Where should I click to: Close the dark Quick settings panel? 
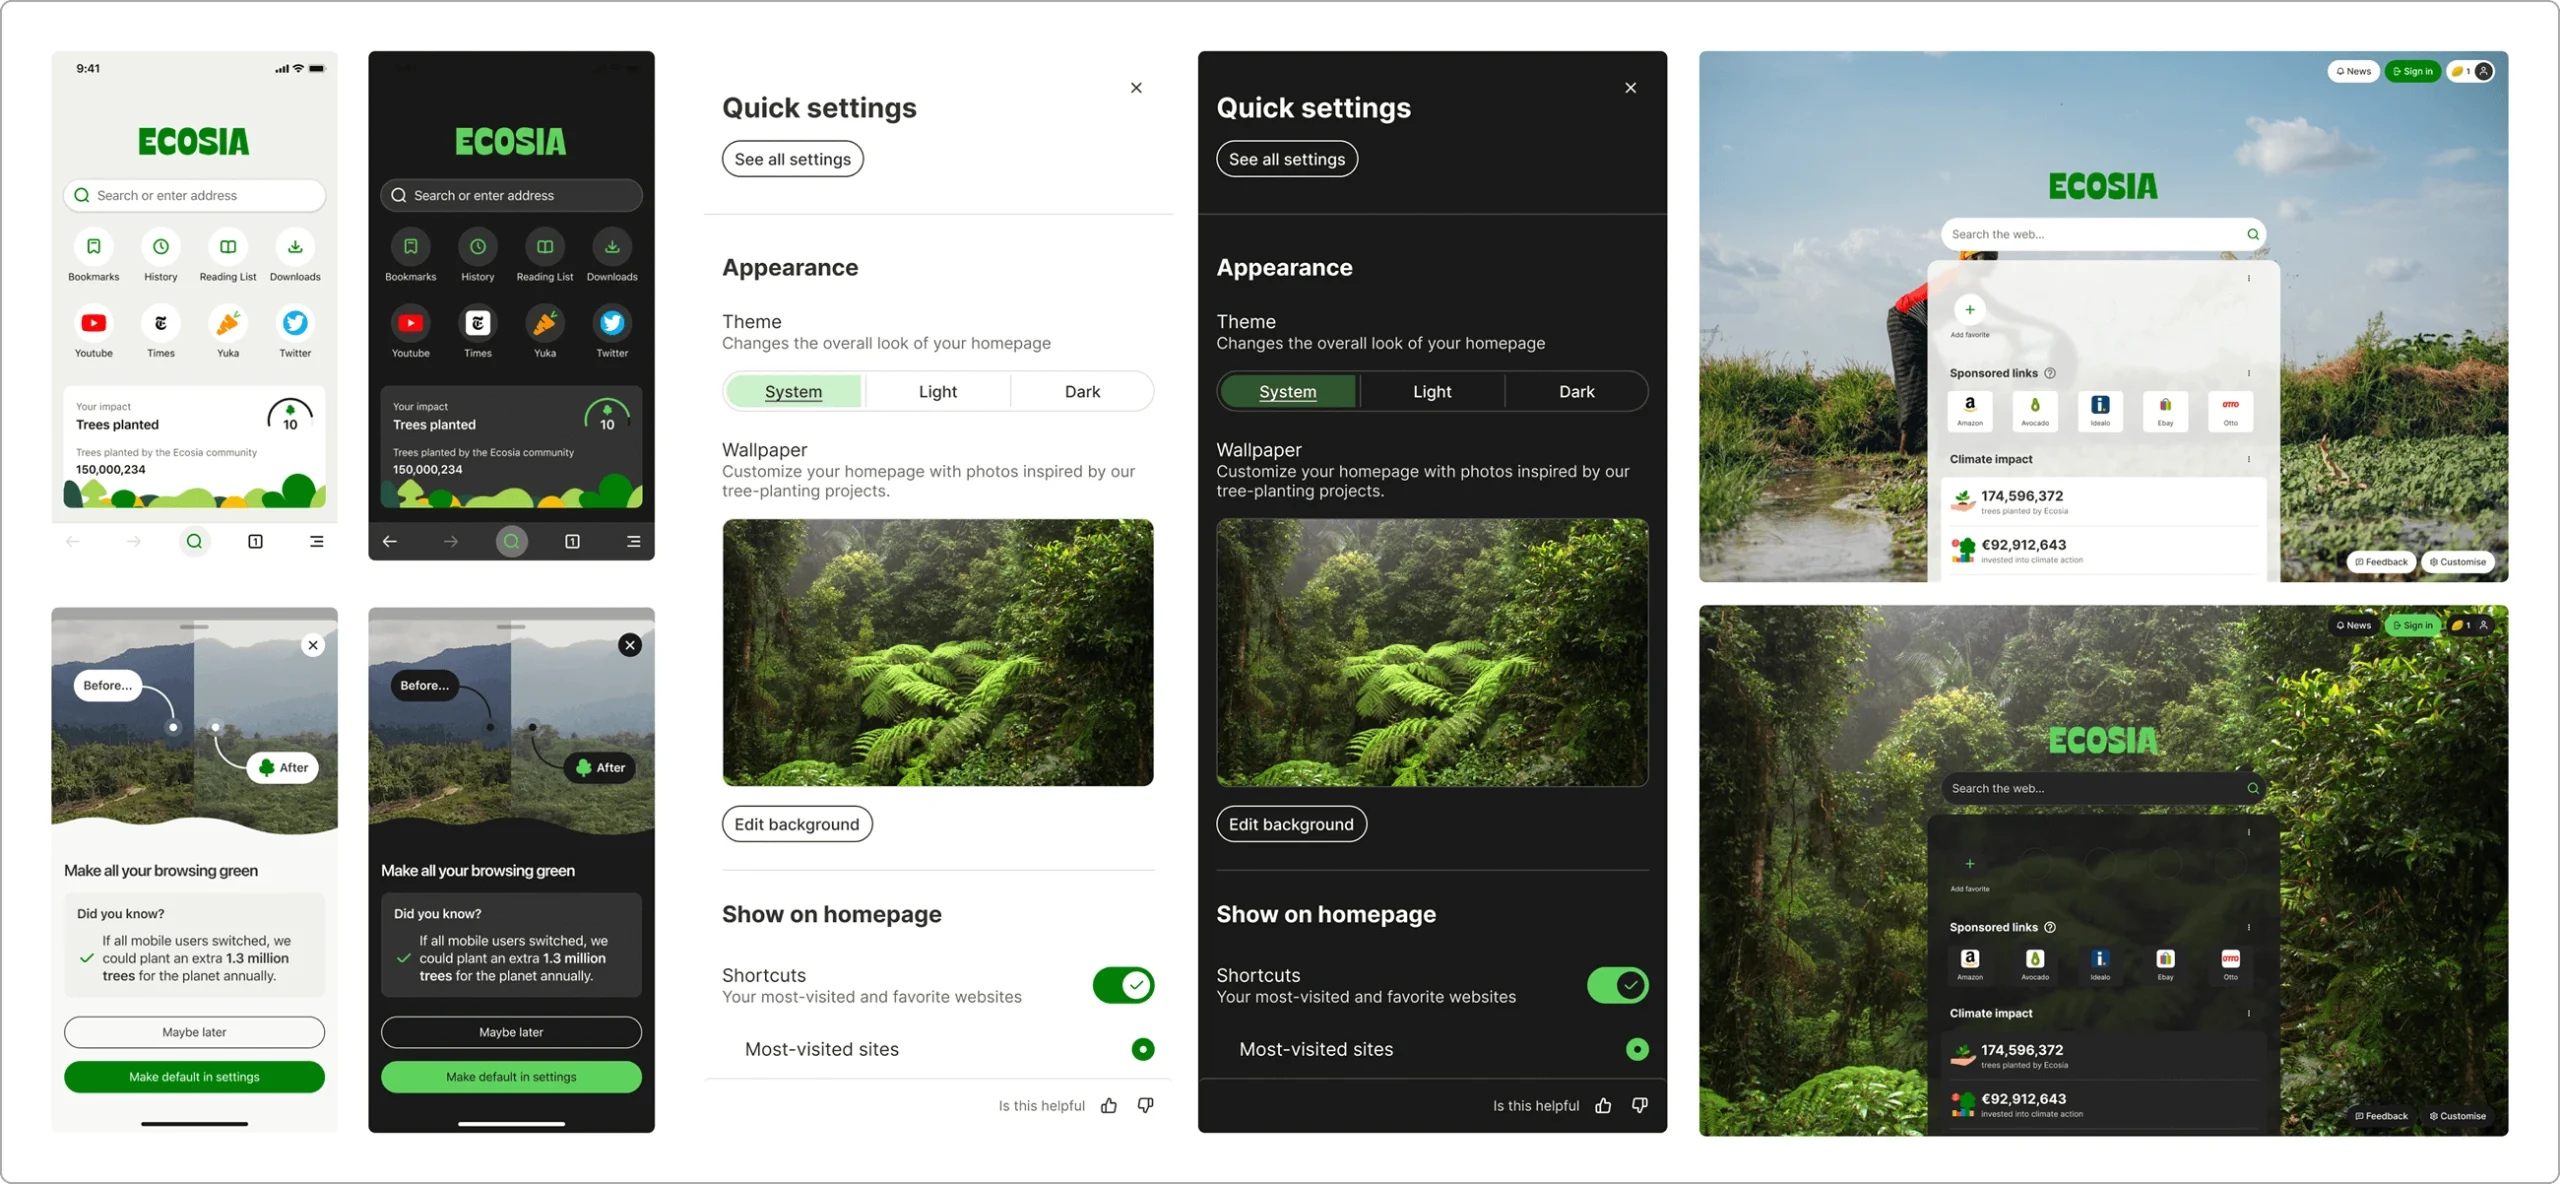pos(1630,88)
